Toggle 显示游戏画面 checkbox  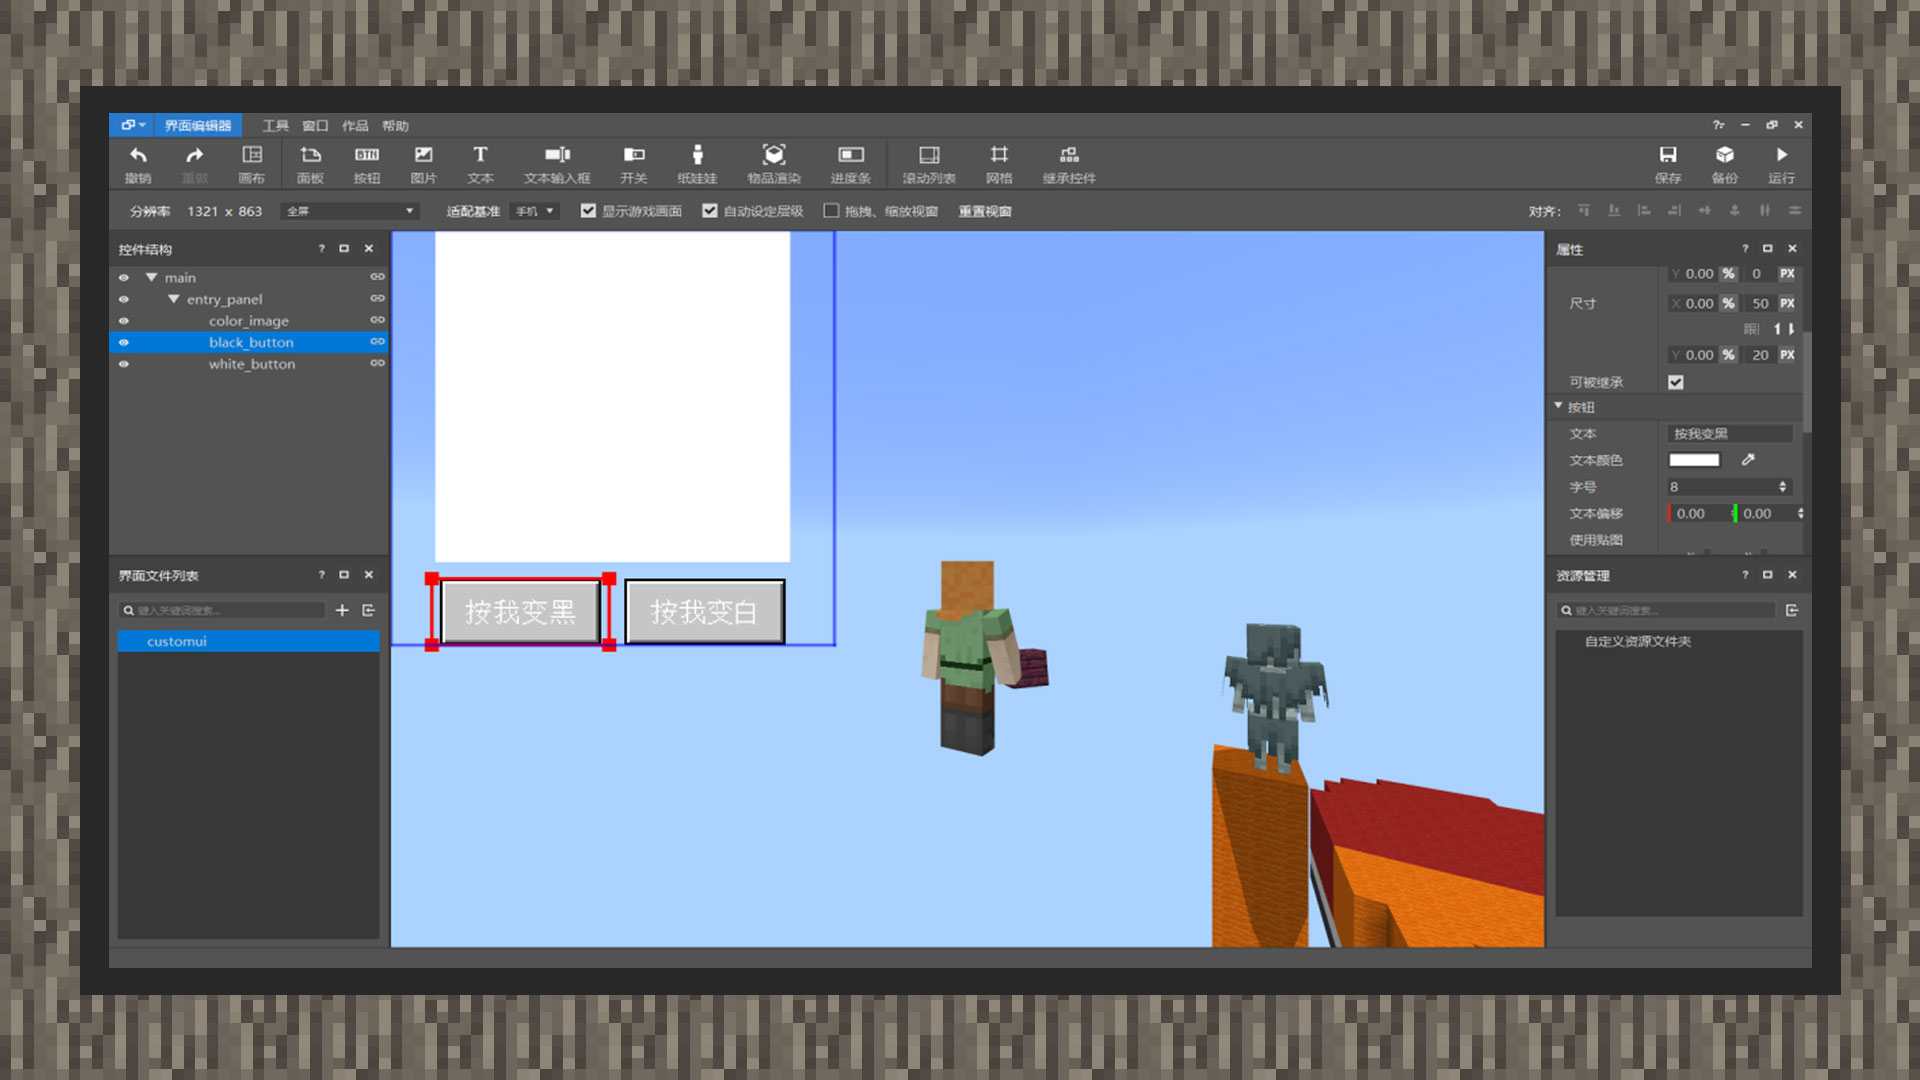pos(588,211)
